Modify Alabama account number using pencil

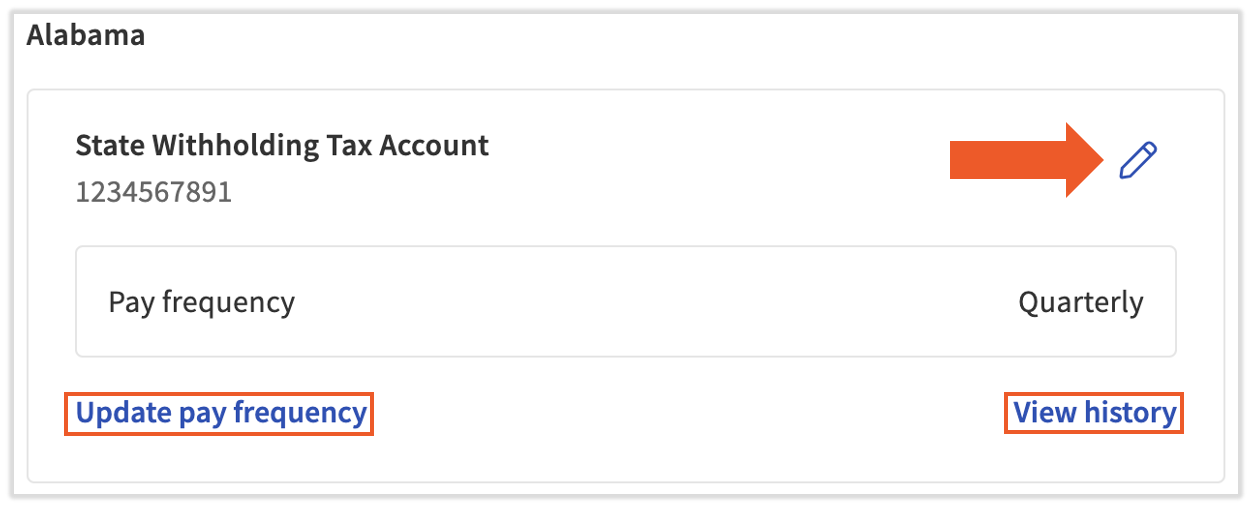pos(1138,160)
